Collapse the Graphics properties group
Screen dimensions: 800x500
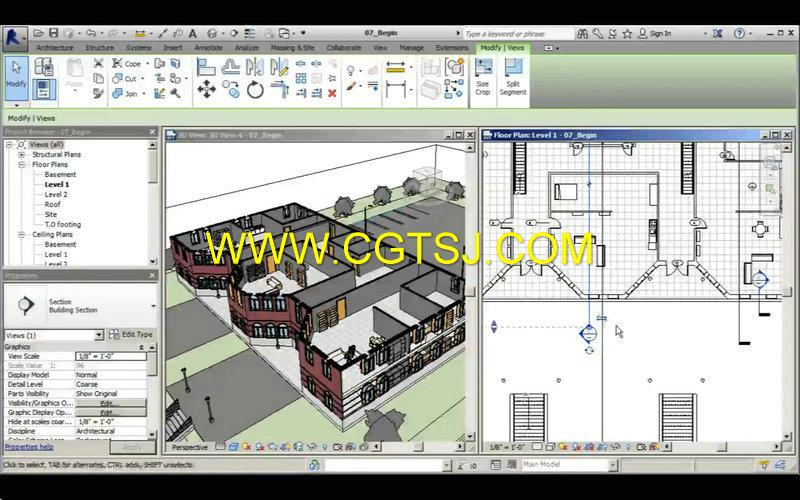click(x=141, y=347)
